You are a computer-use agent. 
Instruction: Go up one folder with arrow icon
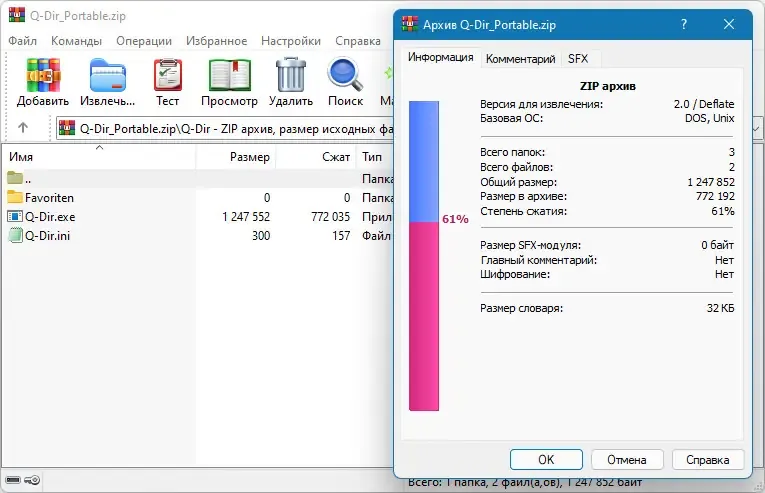pyautogui.click(x=22, y=128)
